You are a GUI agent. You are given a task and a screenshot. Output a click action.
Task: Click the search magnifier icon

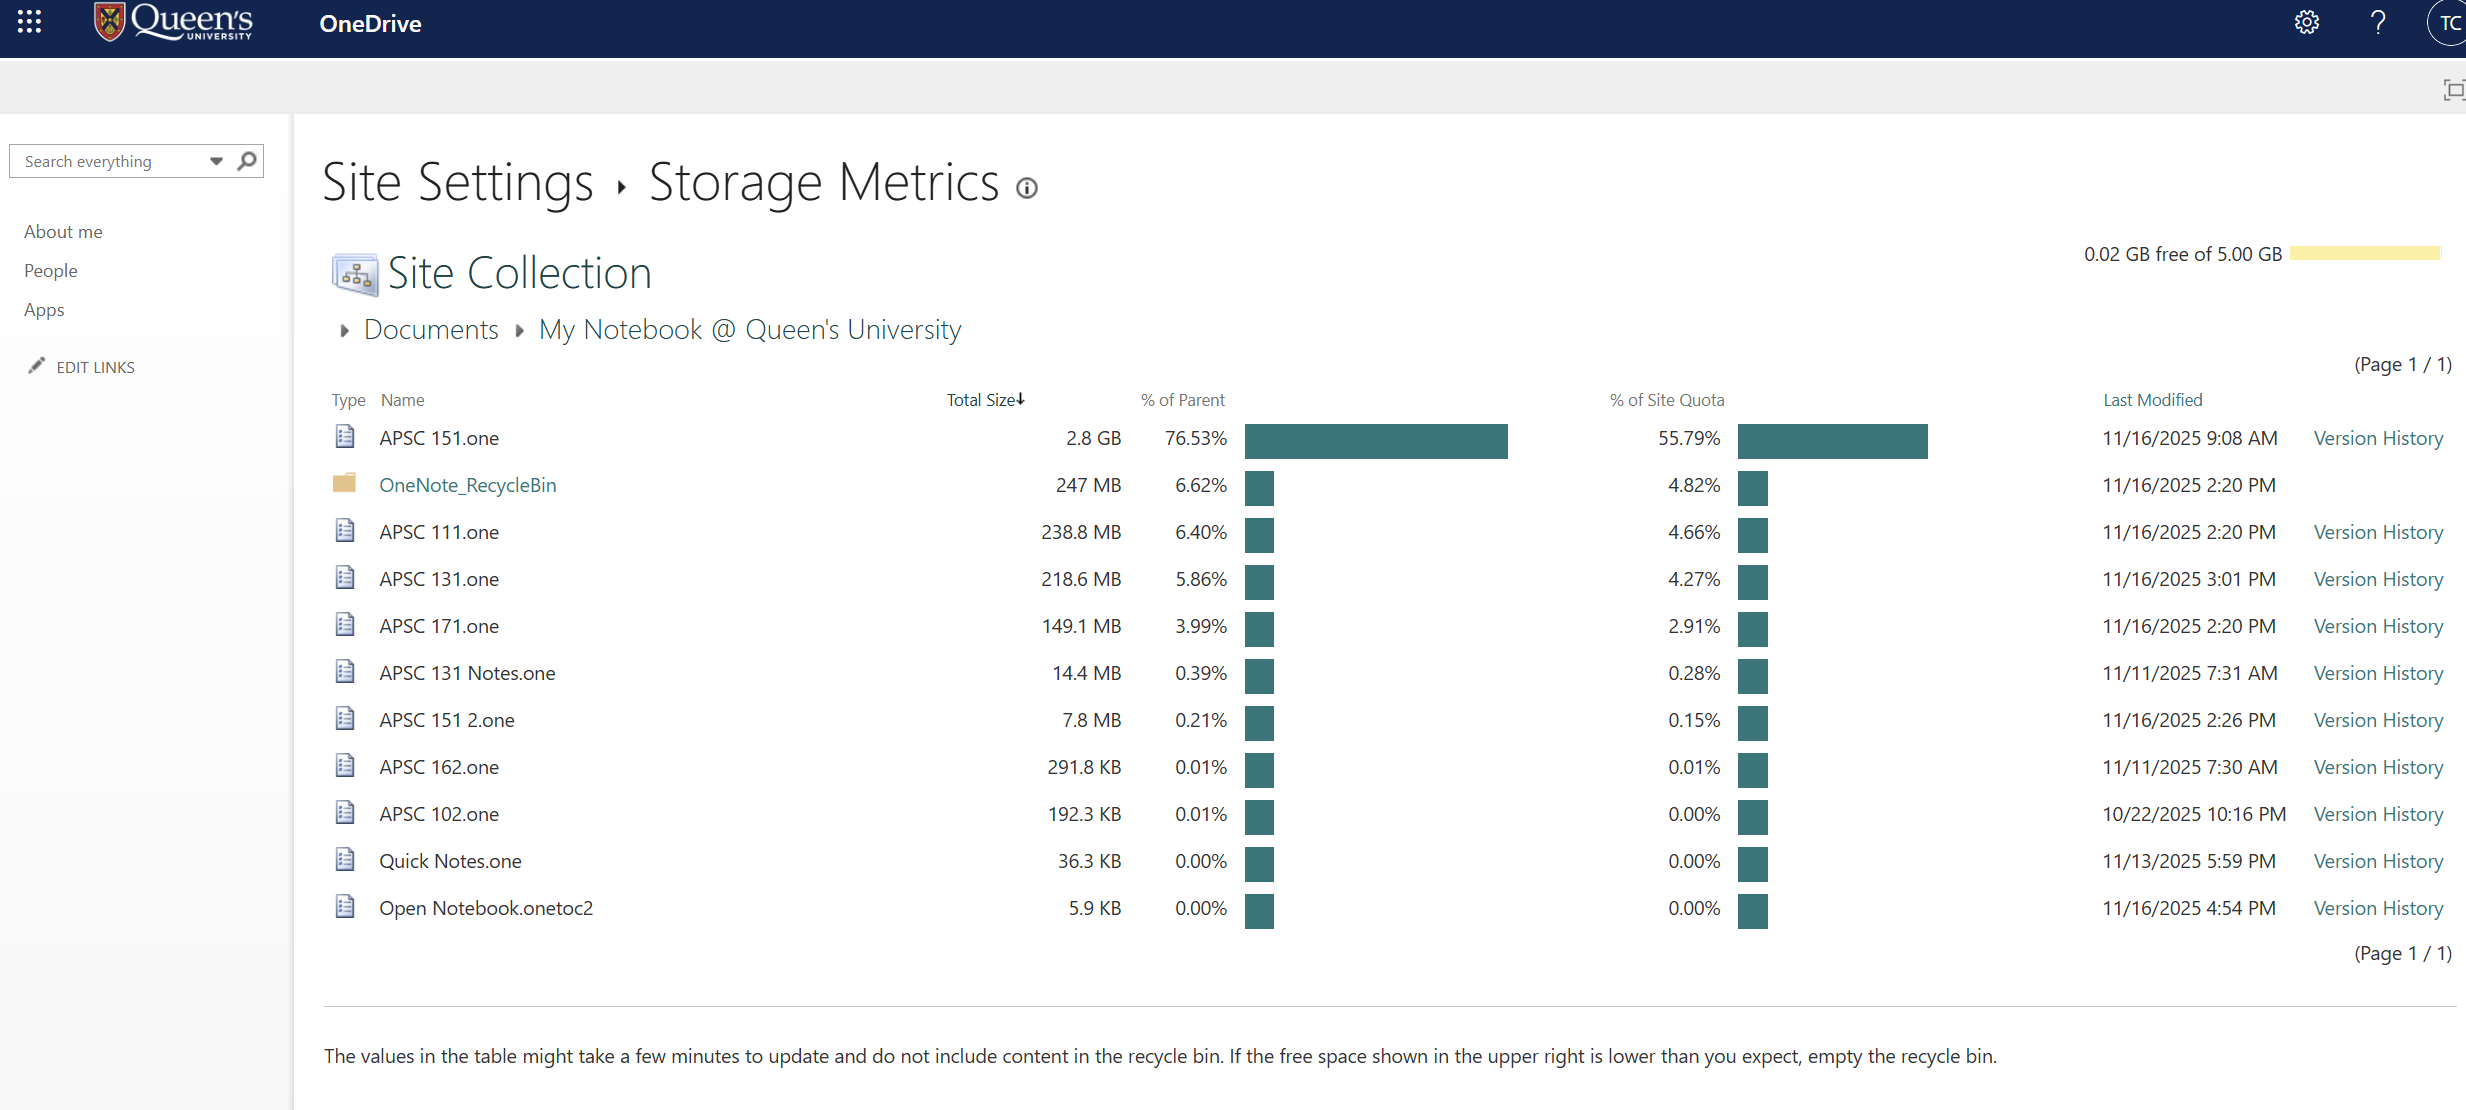pos(247,160)
